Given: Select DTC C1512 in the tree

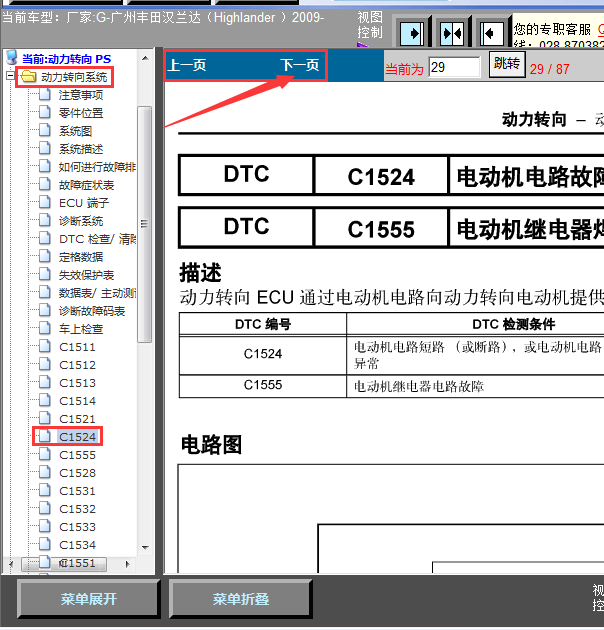Looking at the screenshot, I should tap(77, 365).
